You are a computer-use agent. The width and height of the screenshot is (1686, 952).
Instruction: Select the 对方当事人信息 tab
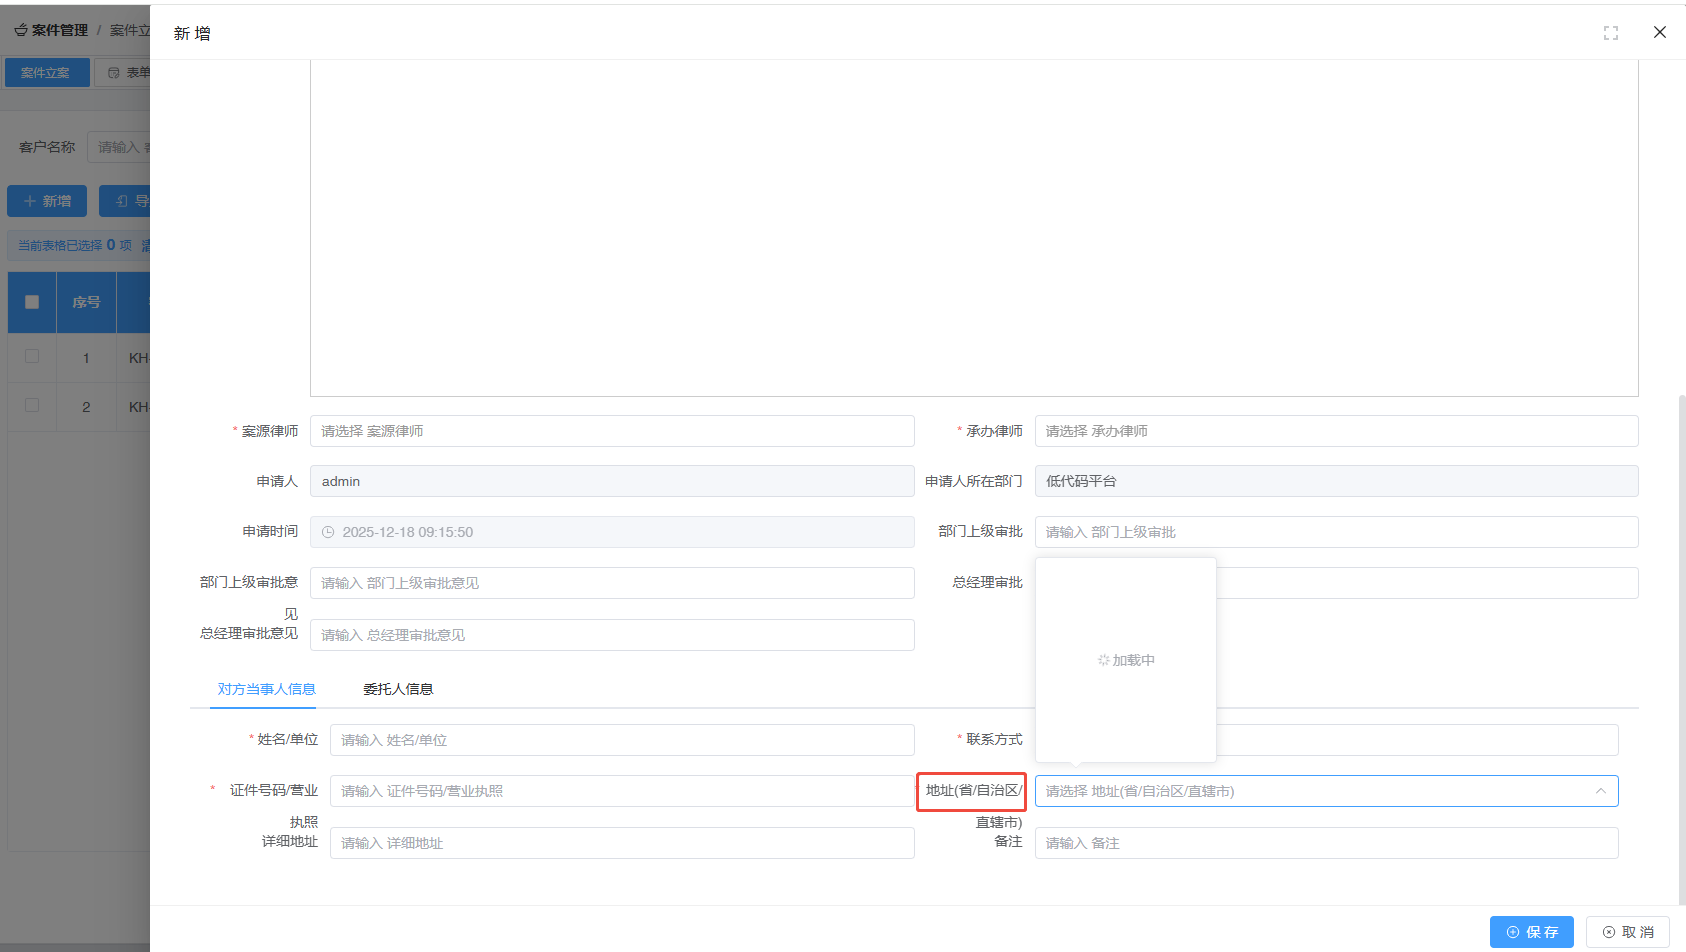266,689
